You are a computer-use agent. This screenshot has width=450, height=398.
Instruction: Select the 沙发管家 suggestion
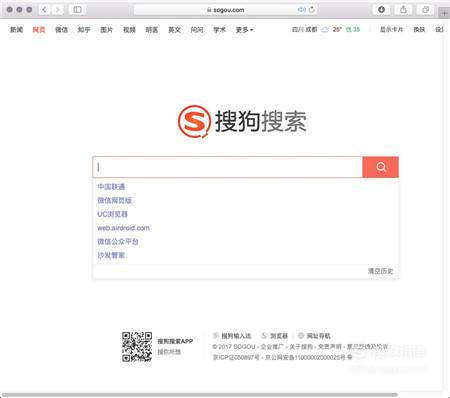[111, 255]
